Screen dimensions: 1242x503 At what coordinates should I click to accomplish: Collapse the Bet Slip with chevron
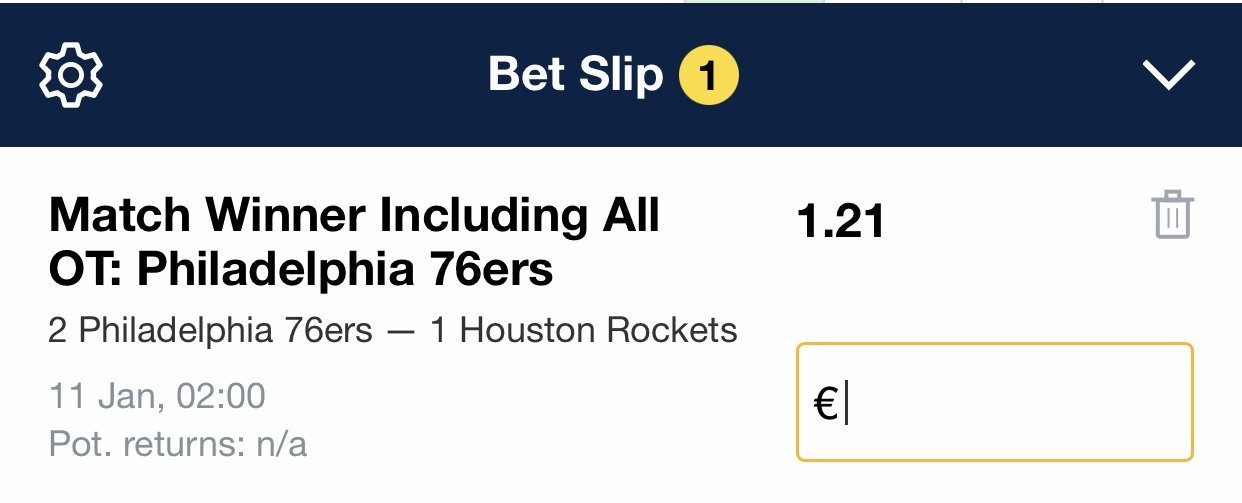coord(1169,75)
